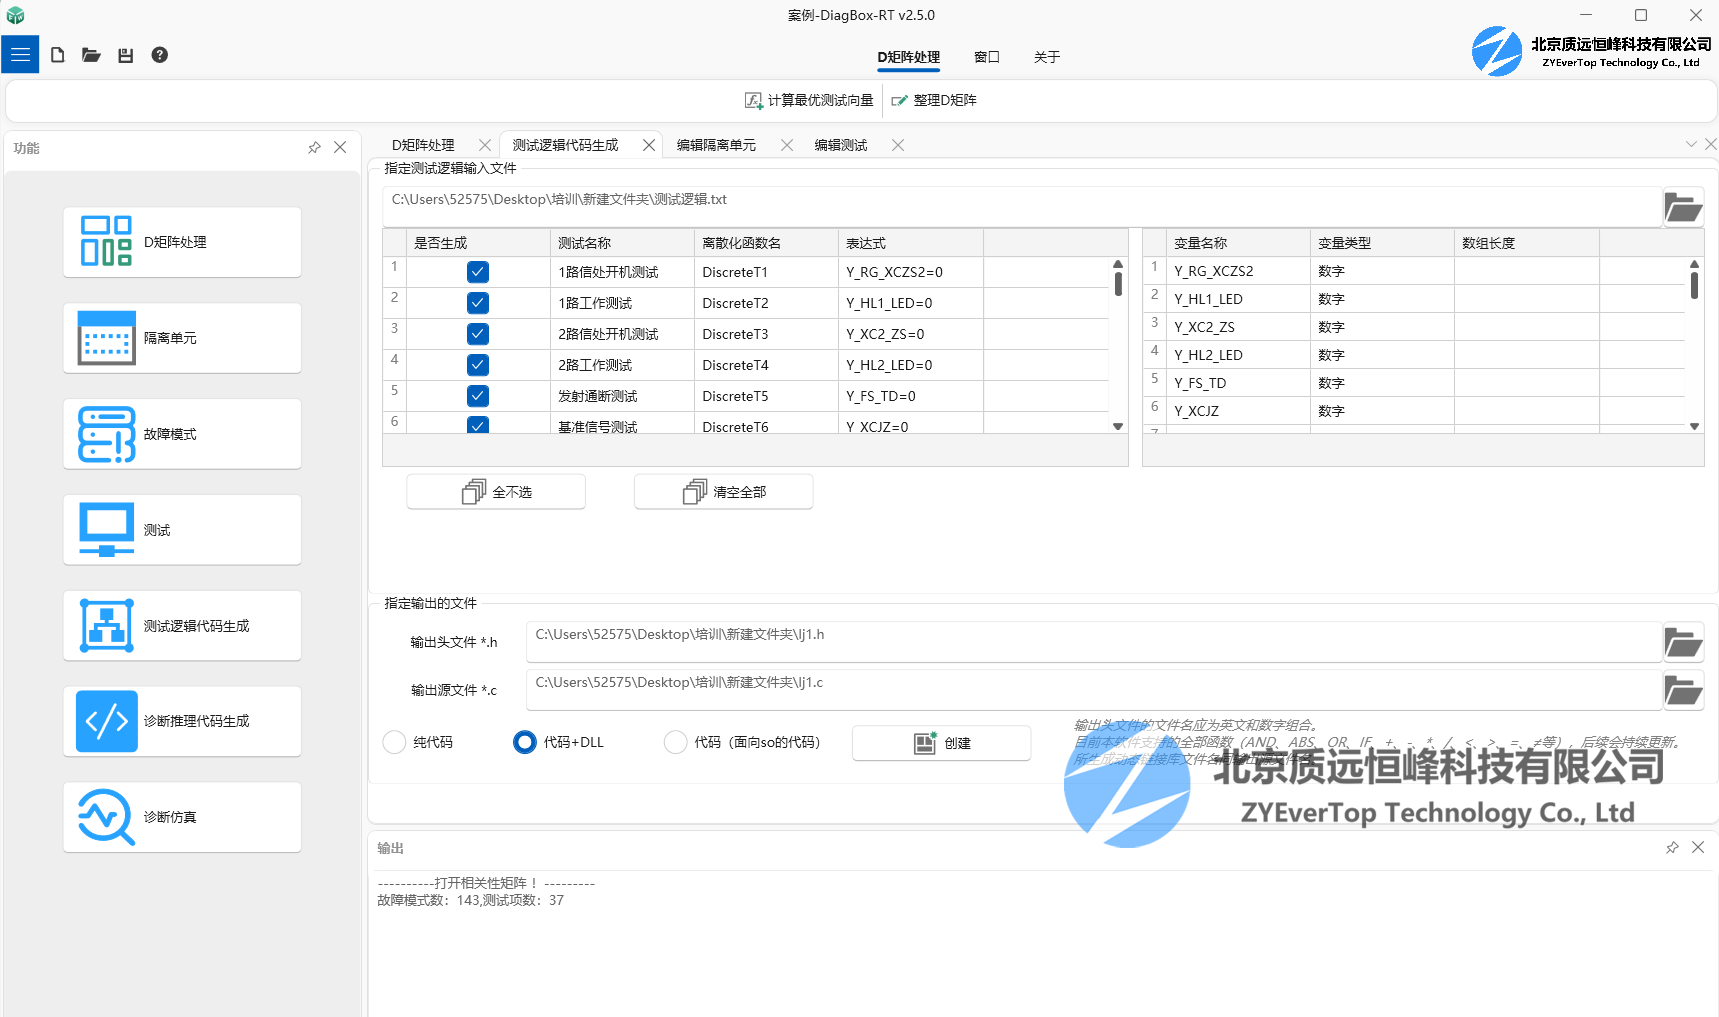Uncheck 1路信处开机测试 generate checkbox
Image resolution: width=1719 pixels, height=1017 pixels.
coord(478,272)
